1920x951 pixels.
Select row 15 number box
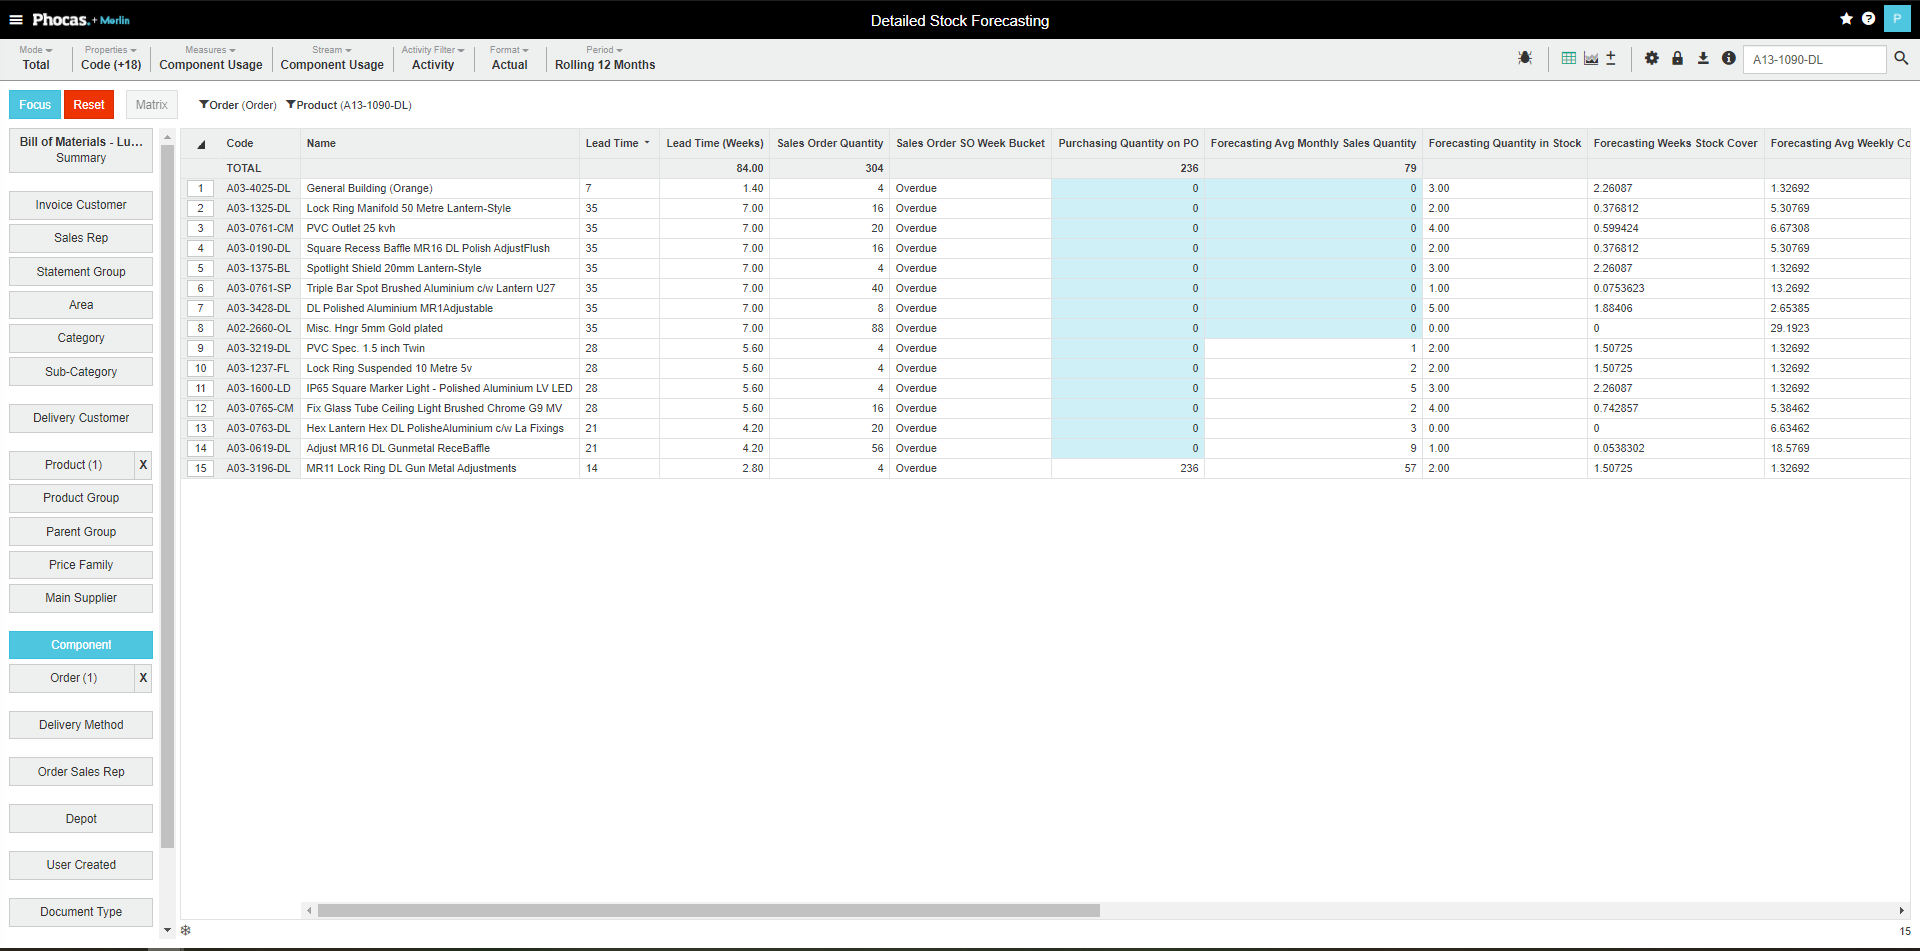pyautogui.click(x=201, y=468)
